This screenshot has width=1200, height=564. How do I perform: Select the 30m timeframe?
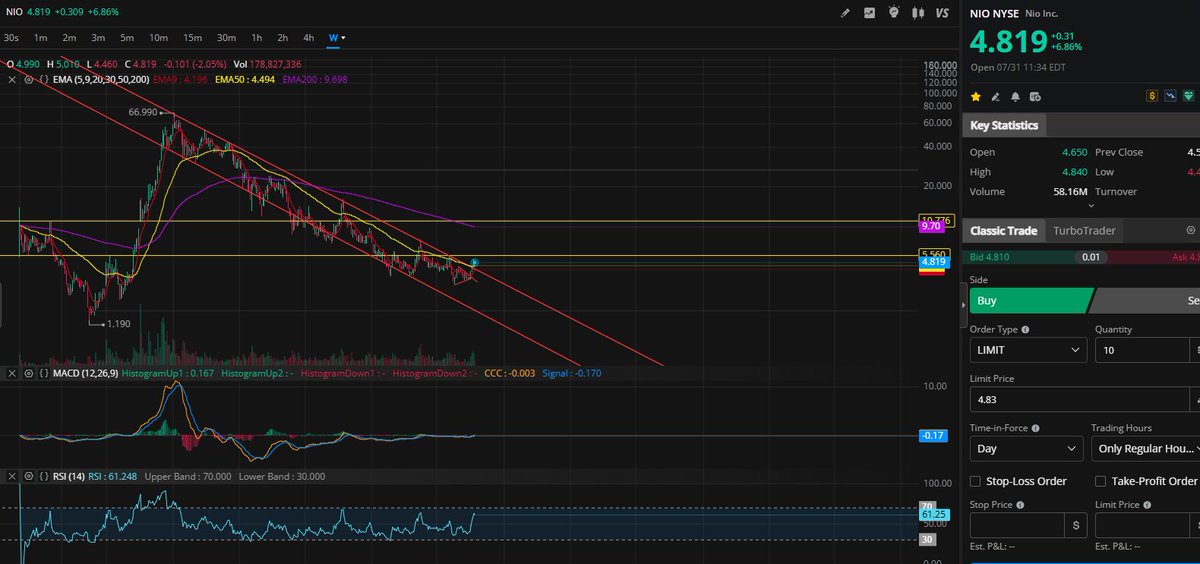(226, 38)
